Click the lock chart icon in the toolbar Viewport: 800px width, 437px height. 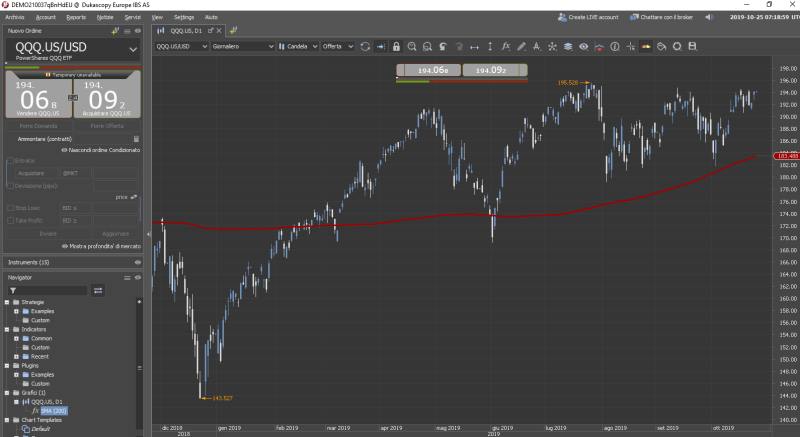(x=396, y=46)
